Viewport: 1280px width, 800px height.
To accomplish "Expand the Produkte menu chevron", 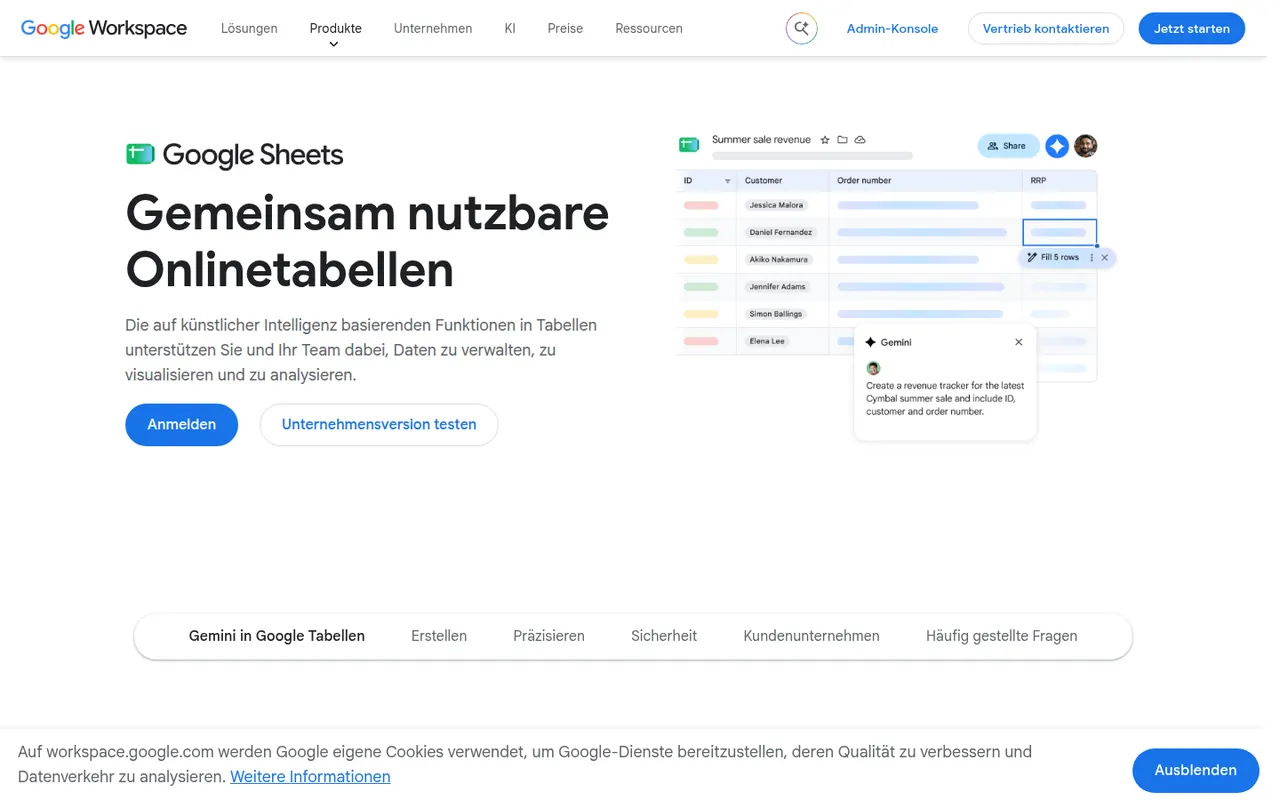I will 334,44.
